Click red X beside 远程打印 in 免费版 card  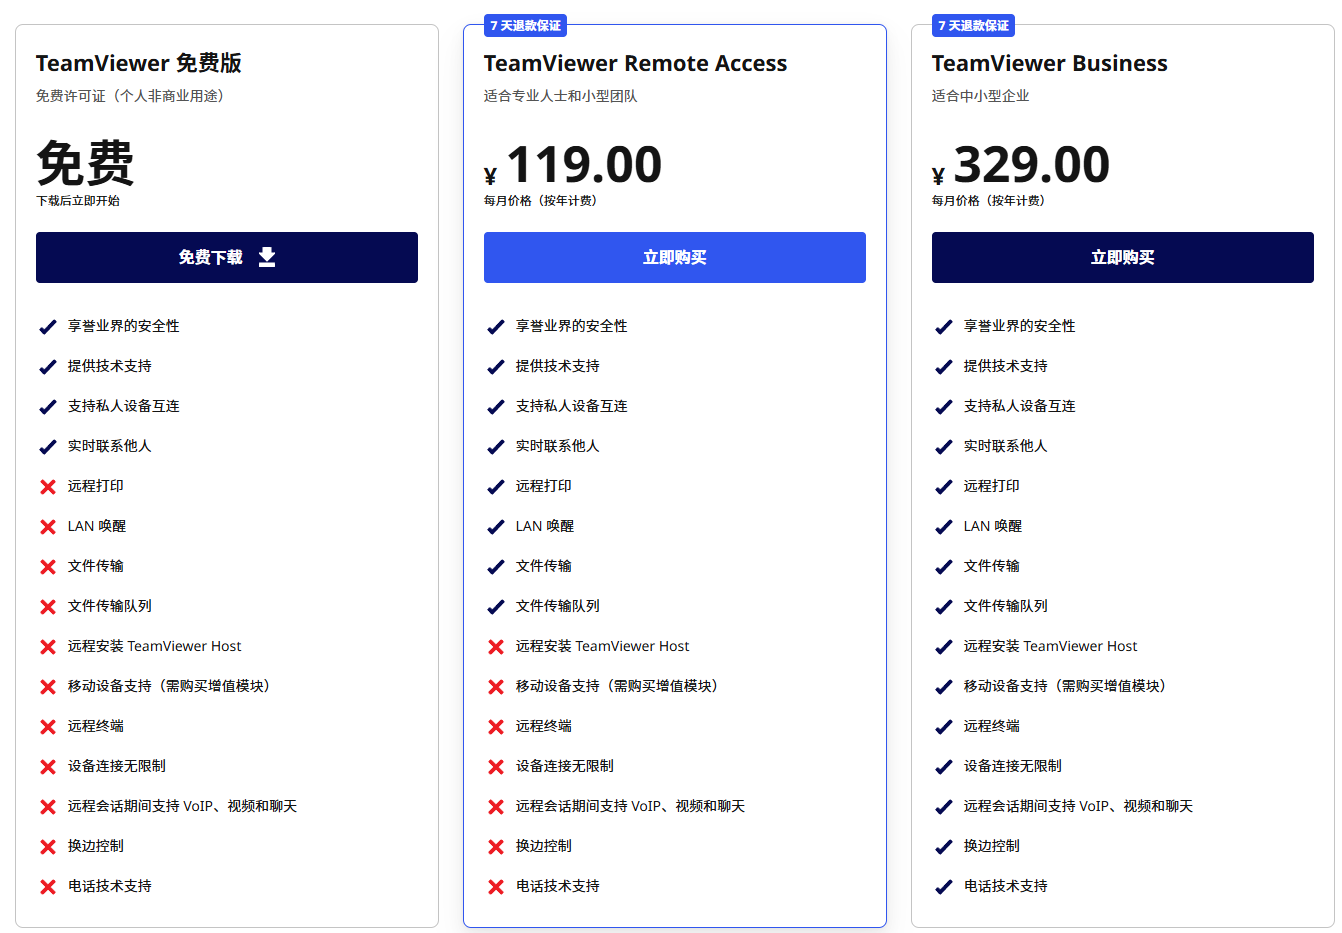[47, 487]
